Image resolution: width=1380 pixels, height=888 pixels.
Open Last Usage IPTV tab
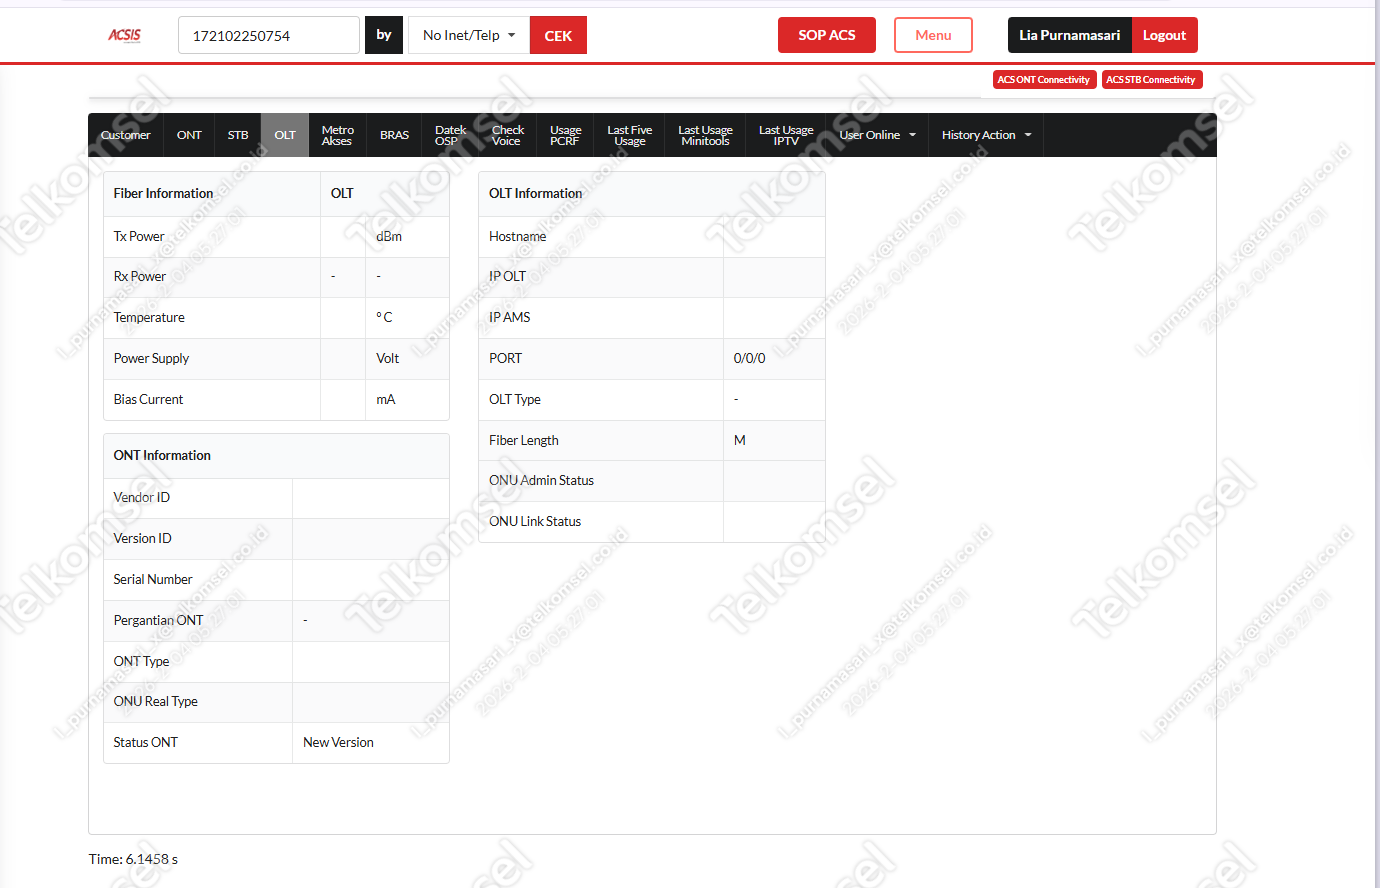786,135
